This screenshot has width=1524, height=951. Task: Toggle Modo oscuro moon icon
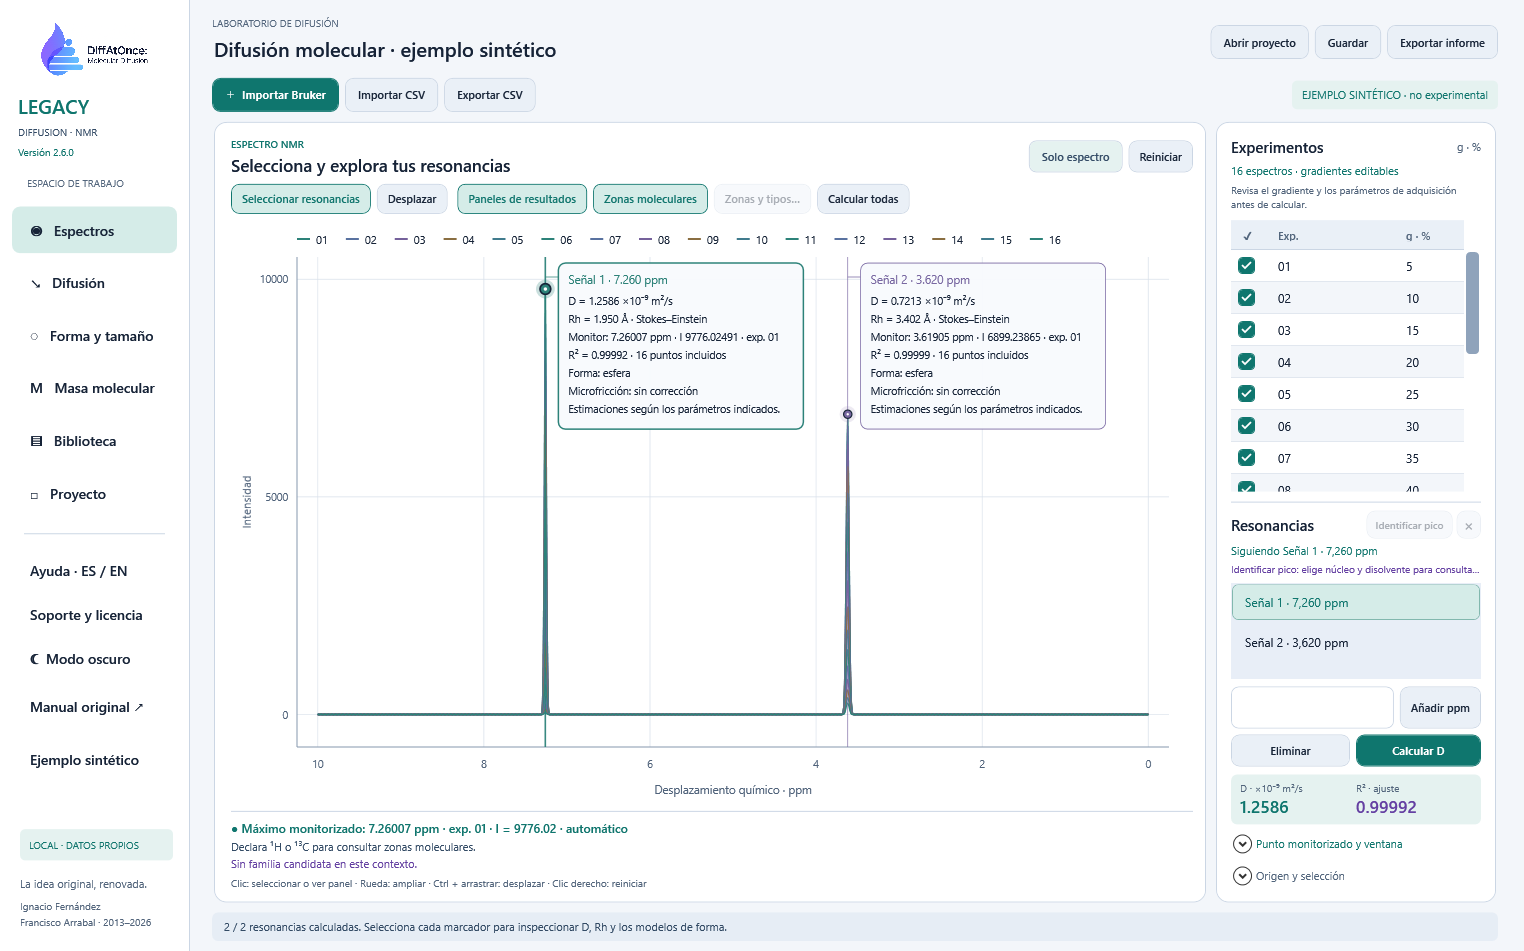(x=35, y=659)
